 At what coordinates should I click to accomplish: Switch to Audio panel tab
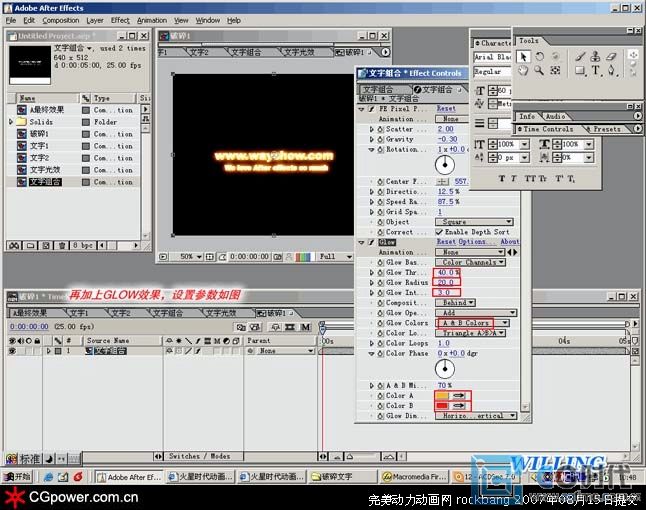(x=556, y=117)
